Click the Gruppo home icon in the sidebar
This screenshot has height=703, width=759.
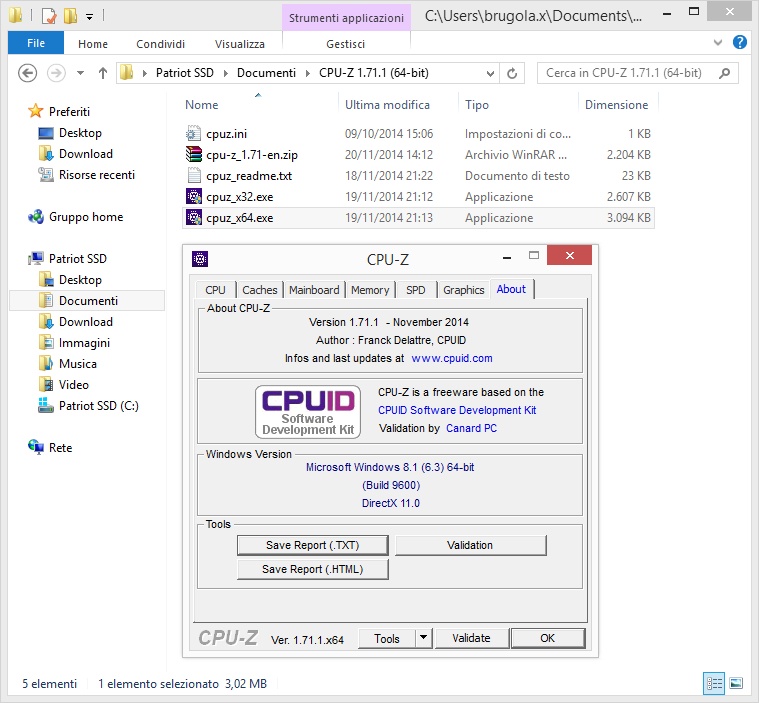click(35, 217)
